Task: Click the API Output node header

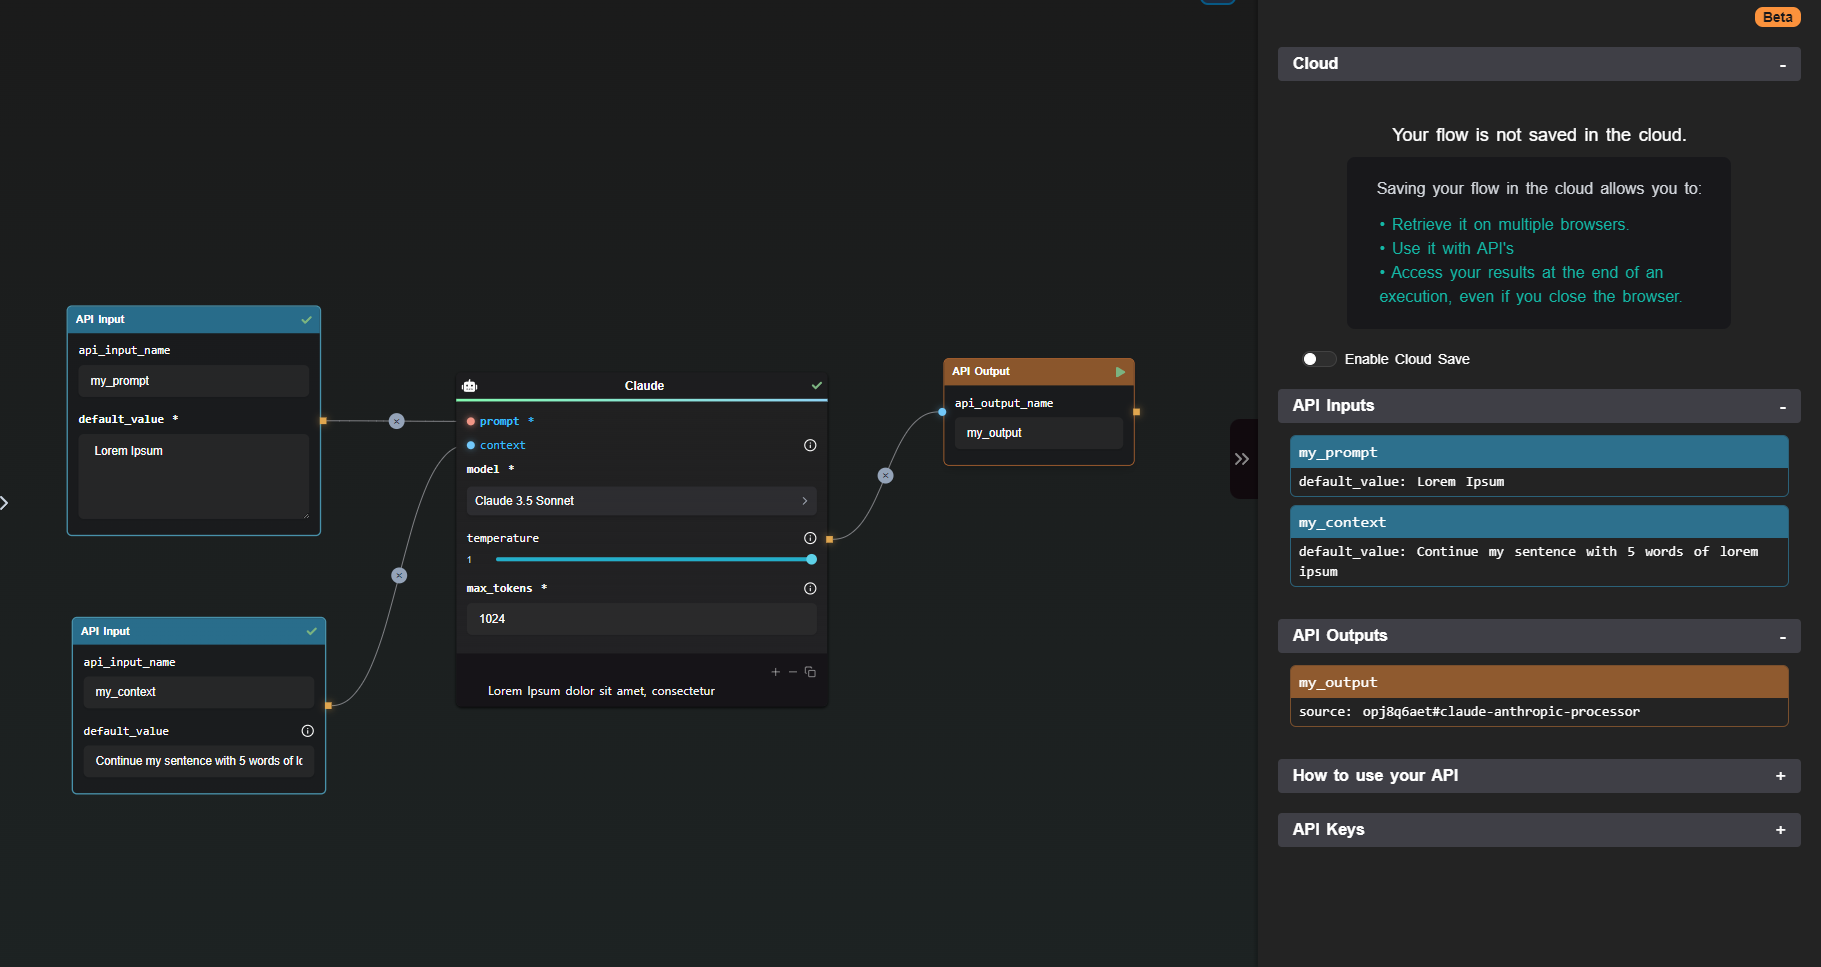Action: (x=1038, y=372)
